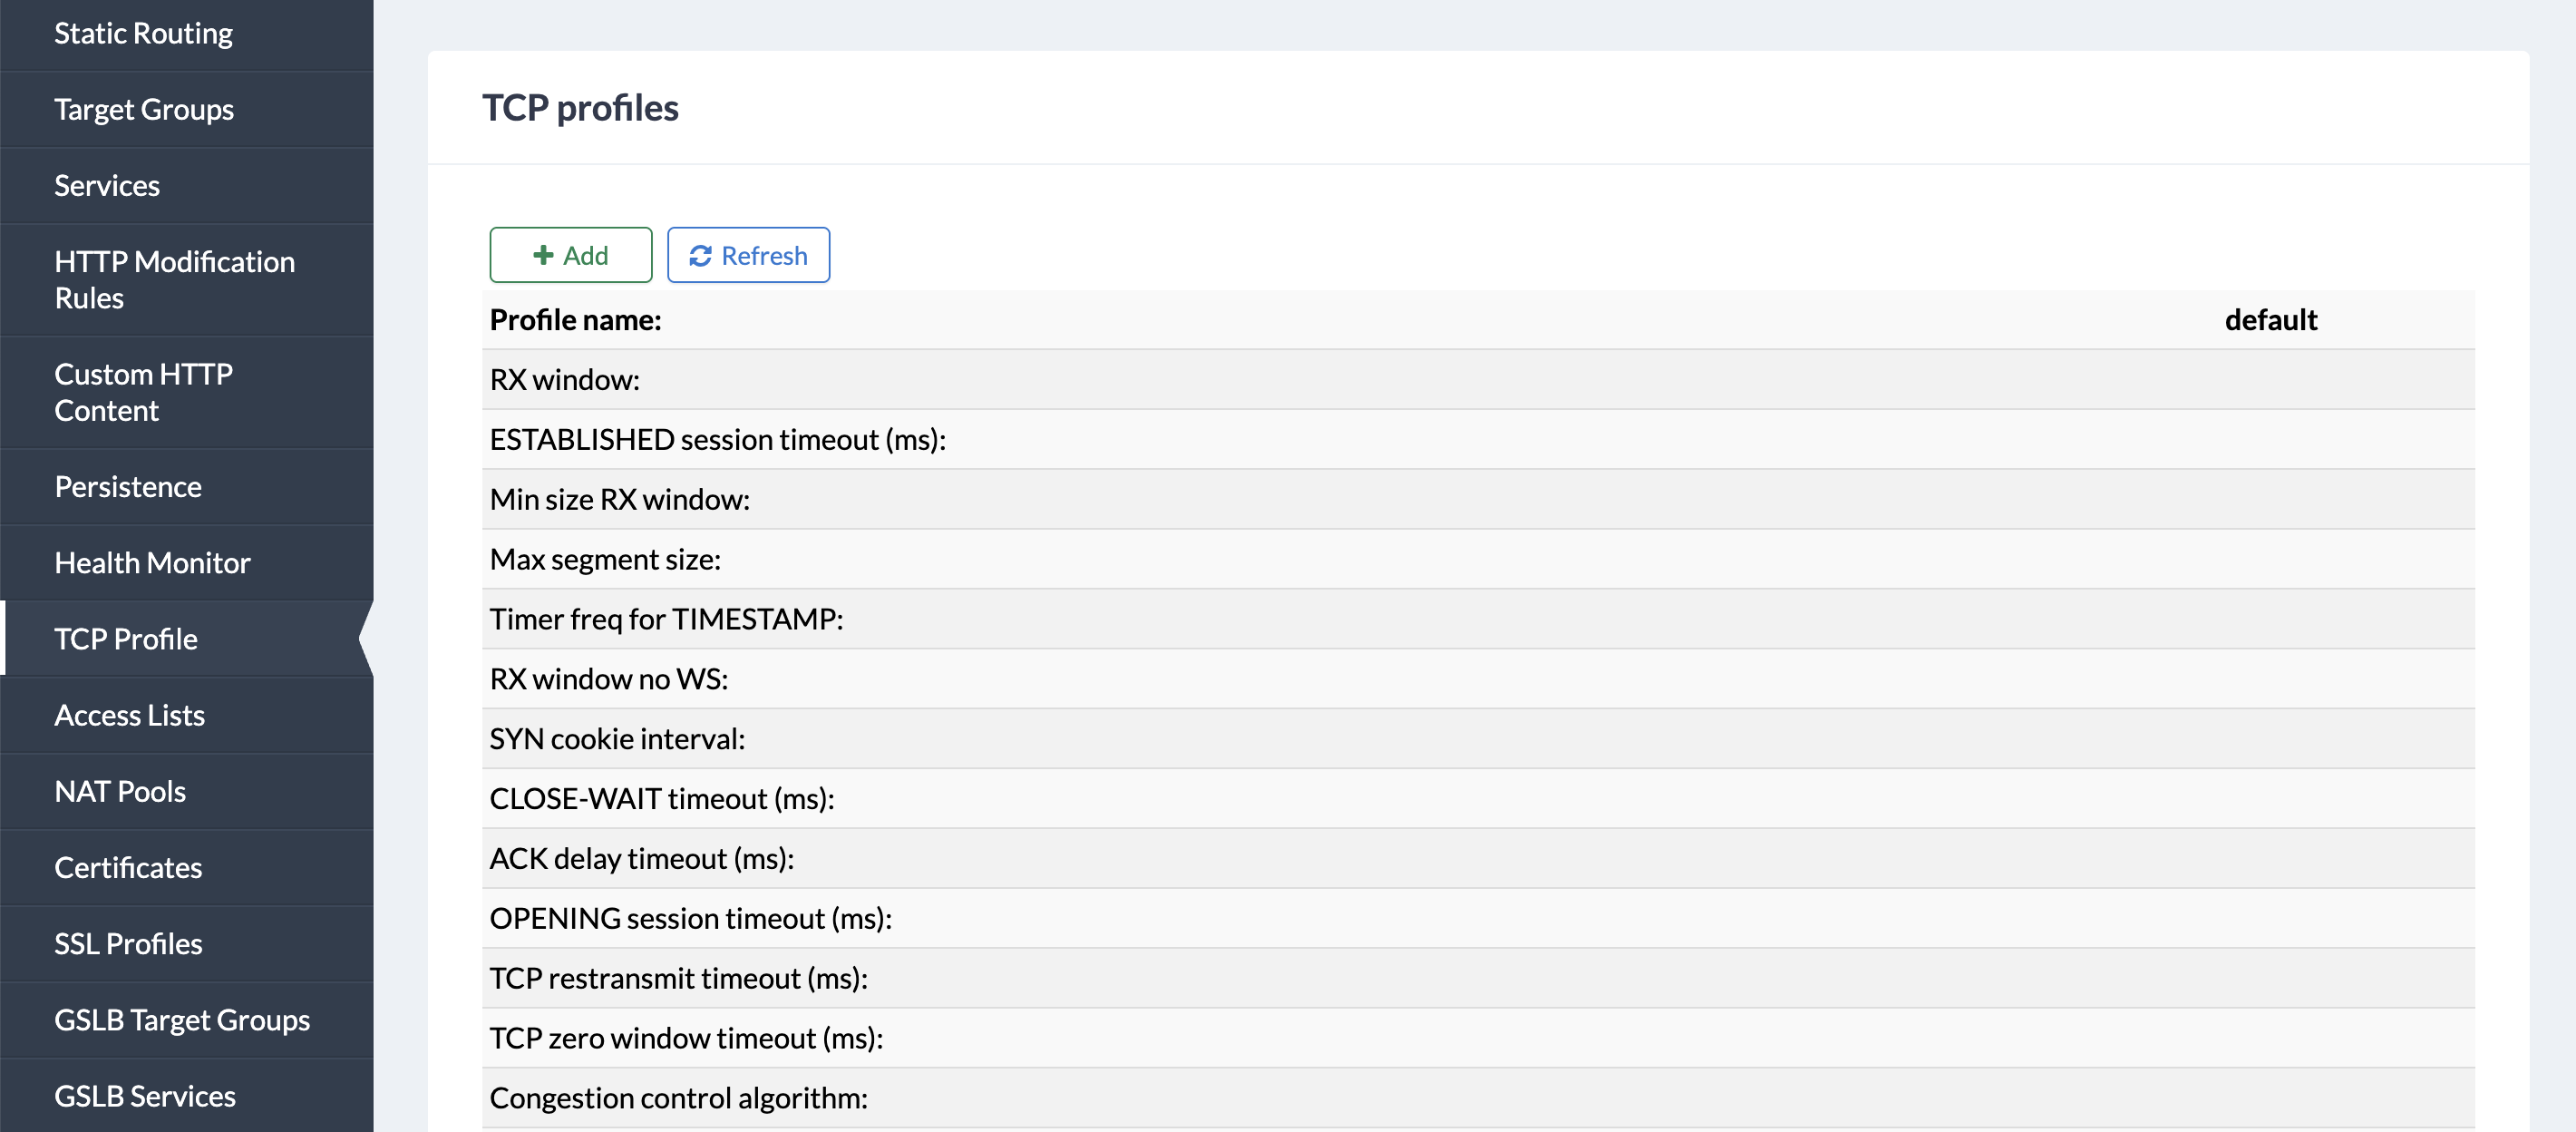Open GSLB Services

[x=144, y=1095]
